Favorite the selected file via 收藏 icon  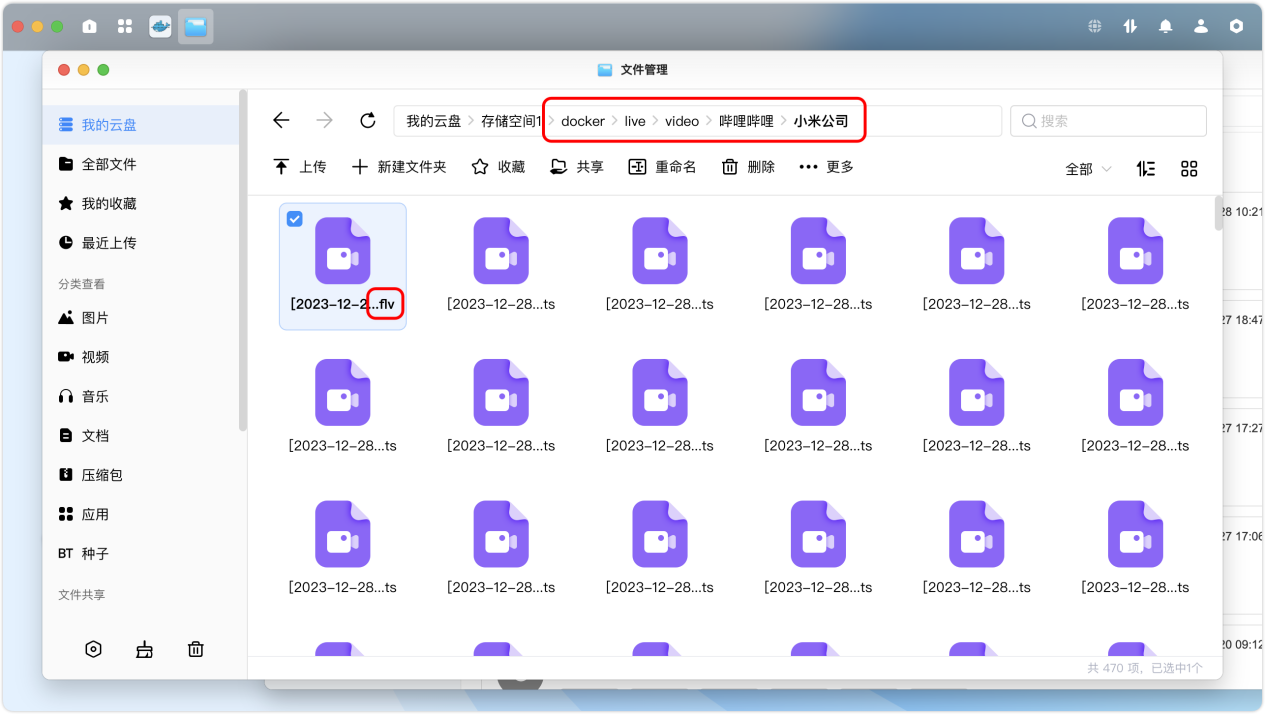(x=480, y=166)
